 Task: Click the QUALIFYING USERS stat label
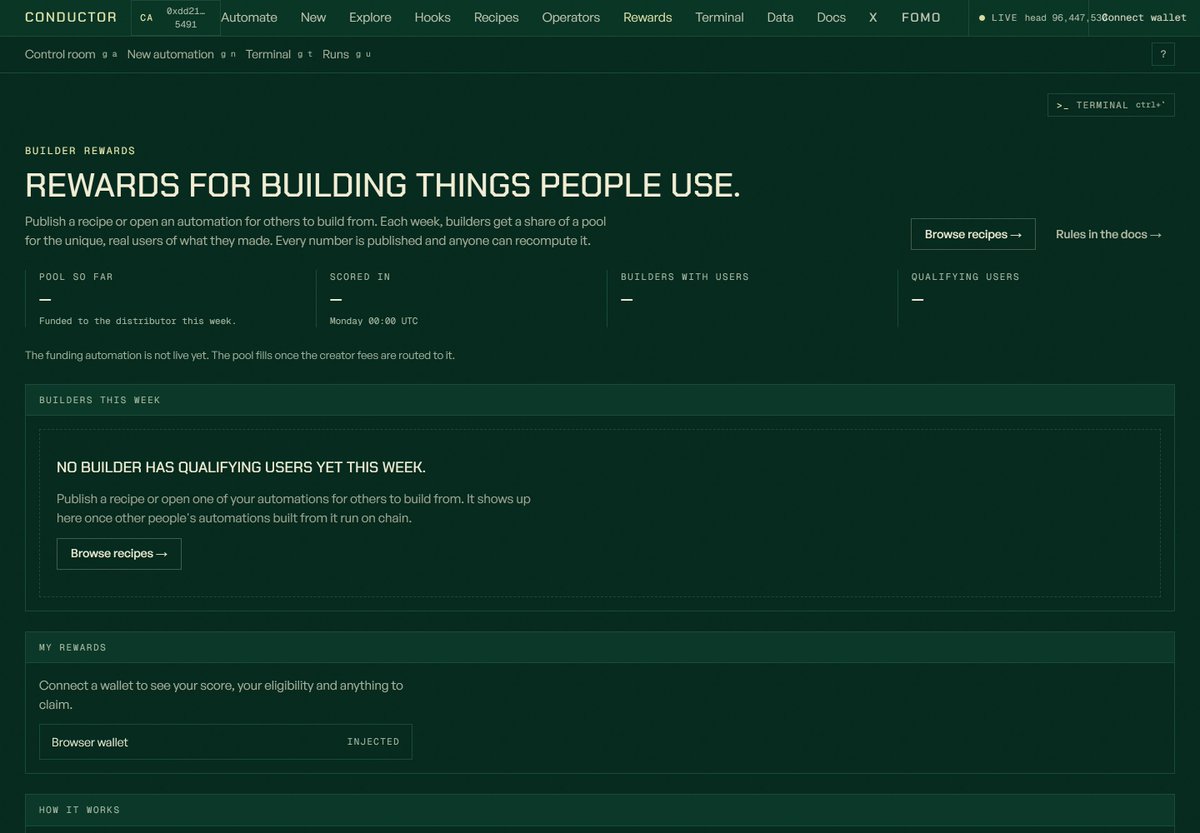pyautogui.click(x=965, y=277)
